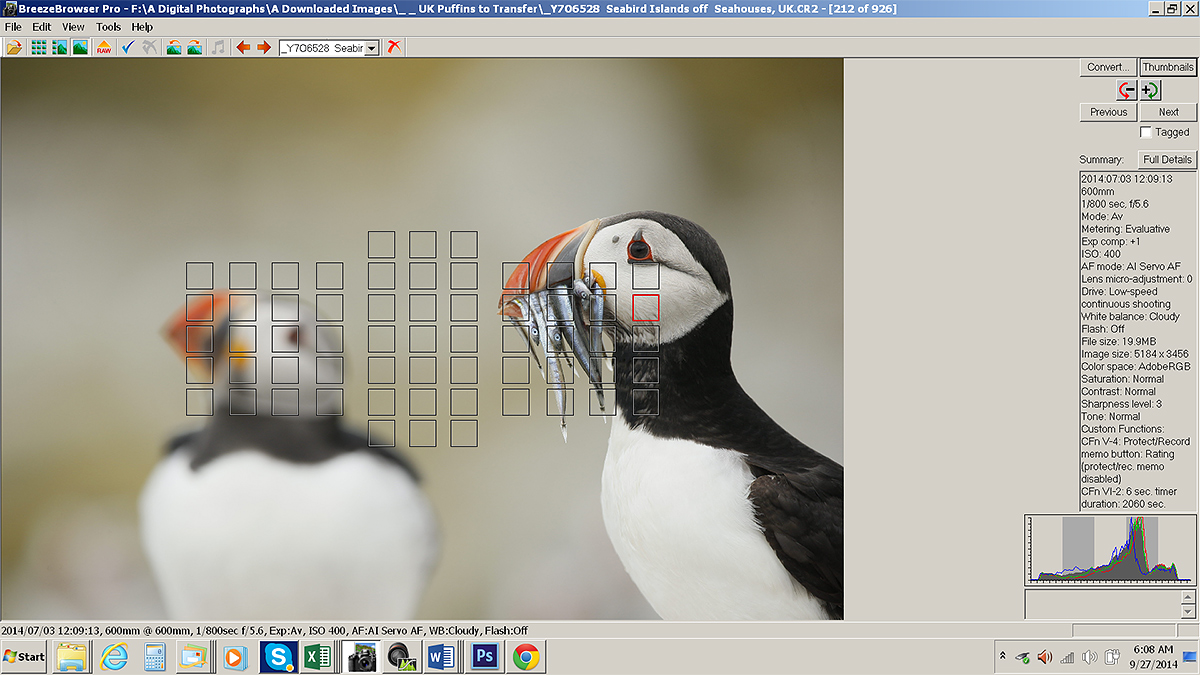Click the red active AF point on puffin

(646, 307)
